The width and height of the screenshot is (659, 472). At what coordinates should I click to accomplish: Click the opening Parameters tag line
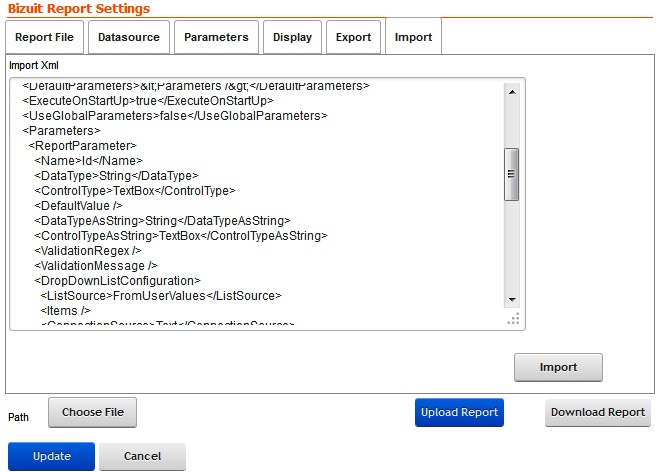pyautogui.click(x=61, y=131)
